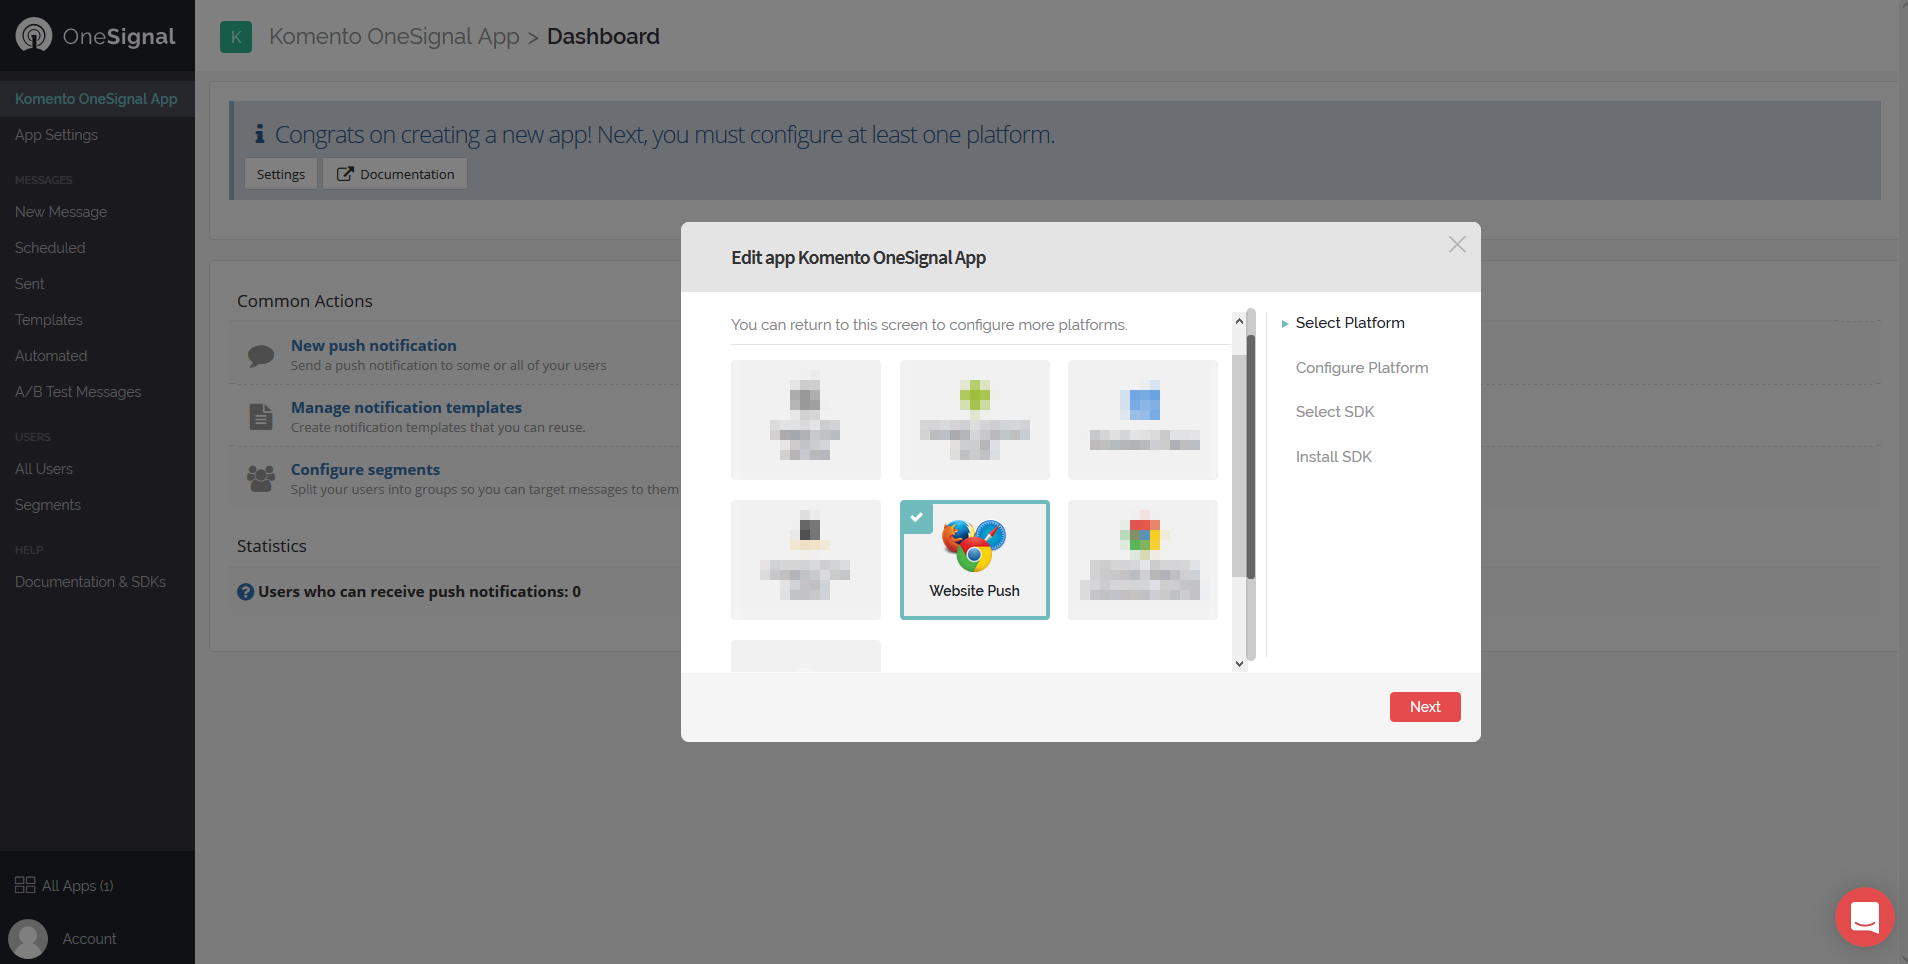Open Sent messages
The width and height of the screenshot is (1908, 964).
[30, 284]
